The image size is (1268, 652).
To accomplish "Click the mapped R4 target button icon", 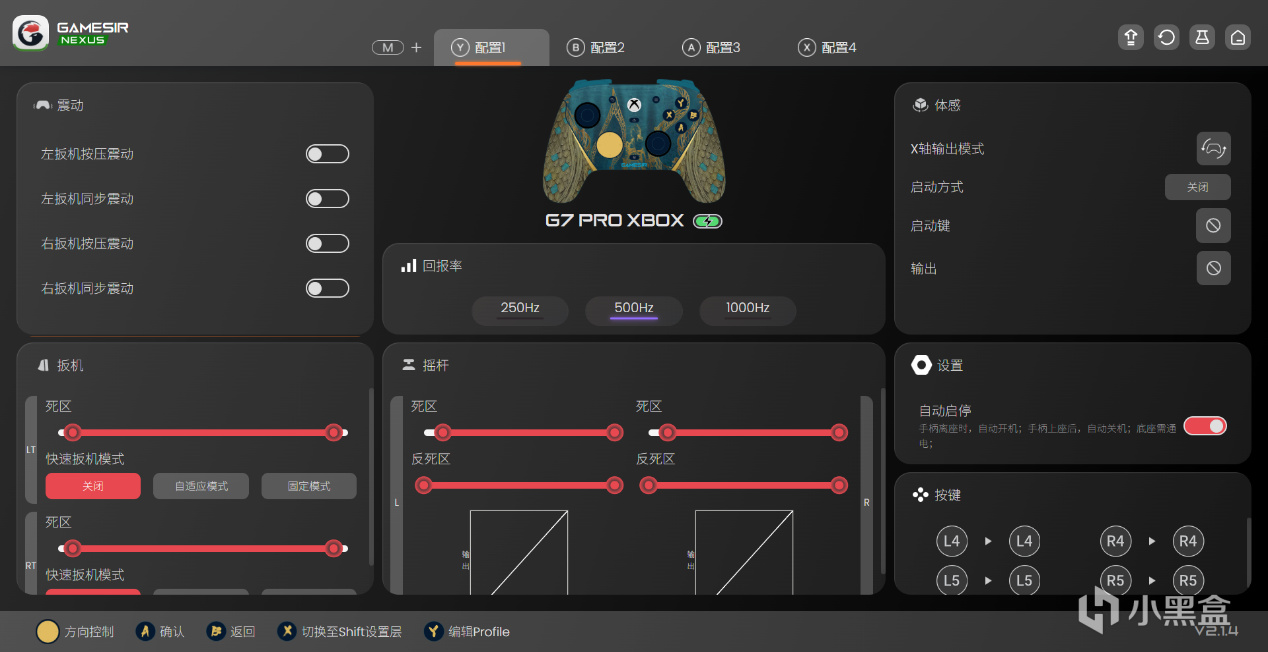I will 1188,541.
